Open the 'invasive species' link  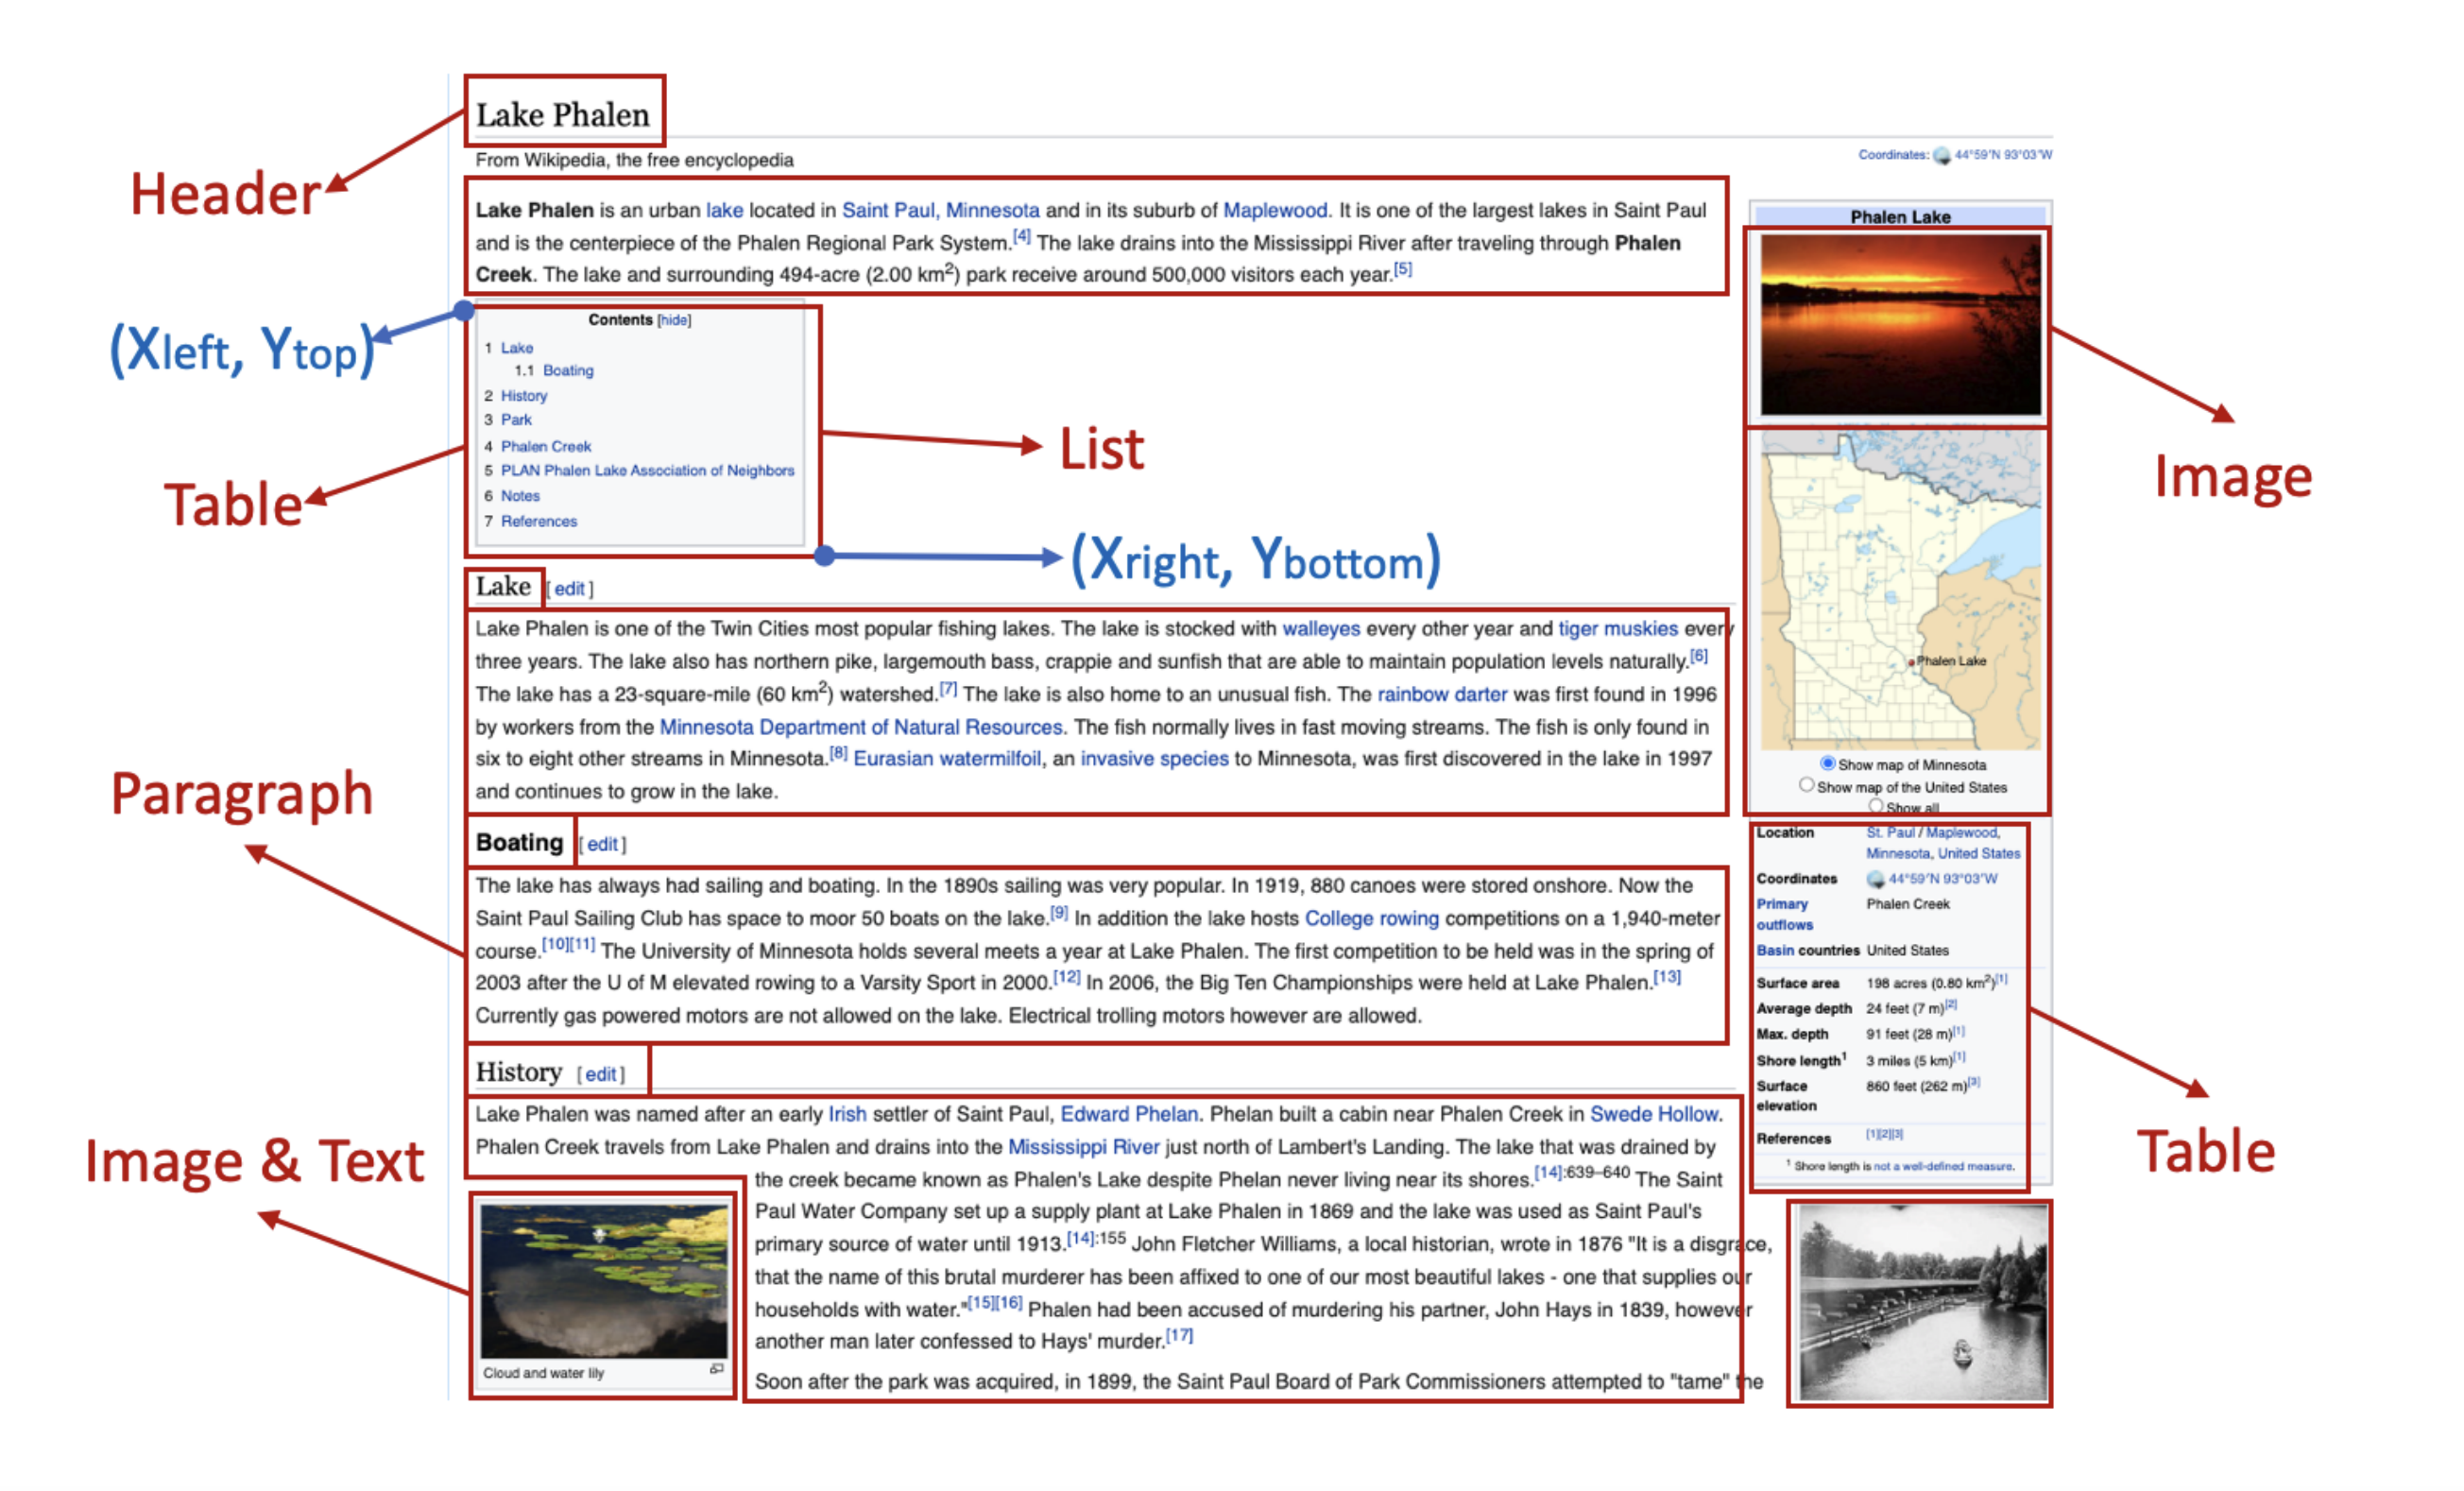[x=1154, y=759]
